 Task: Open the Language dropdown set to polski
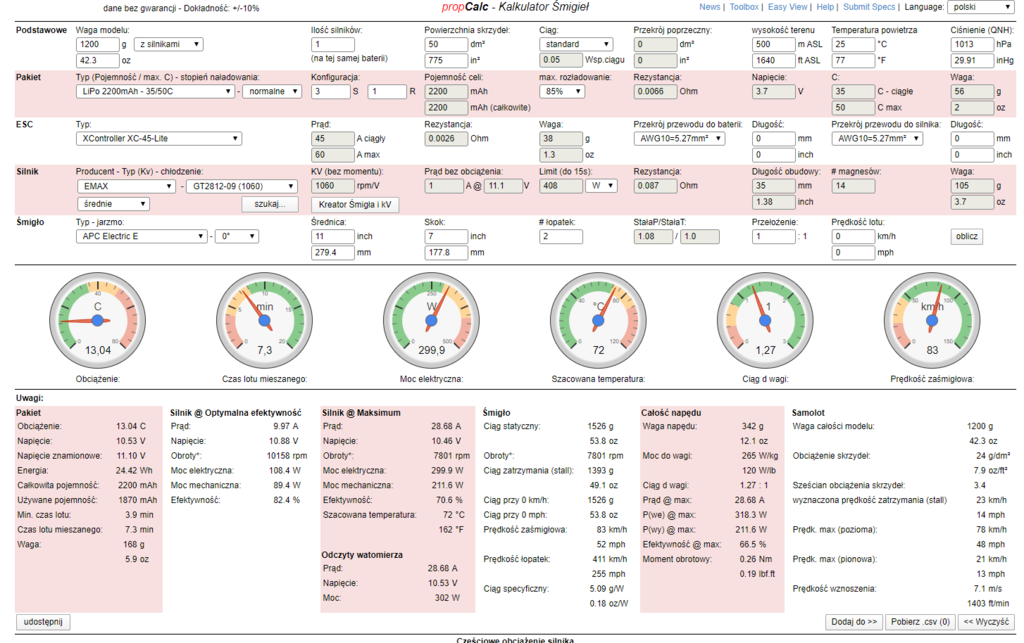pyautogui.click(x=980, y=7)
